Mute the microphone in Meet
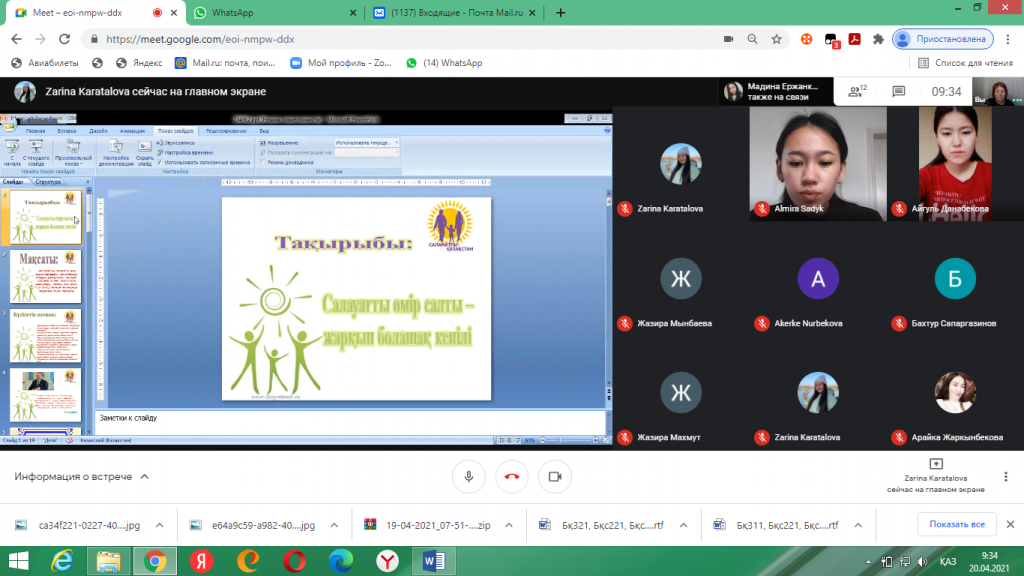This screenshot has width=1024, height=576. [x=468, y=477]
